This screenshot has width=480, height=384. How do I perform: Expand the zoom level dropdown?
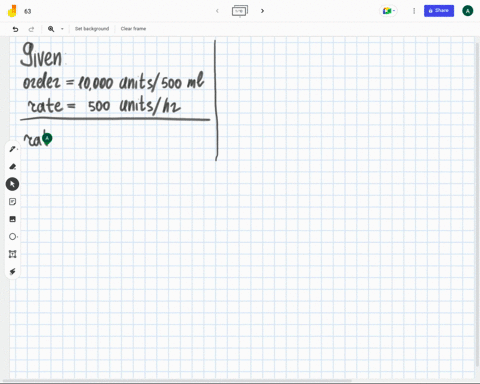coord(62,29)
